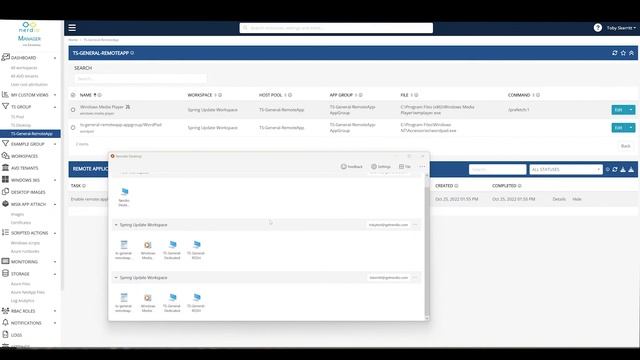Click the Logs sidebar icon
The height and width of the screenshot is (360, 640).
coord(5,335)
